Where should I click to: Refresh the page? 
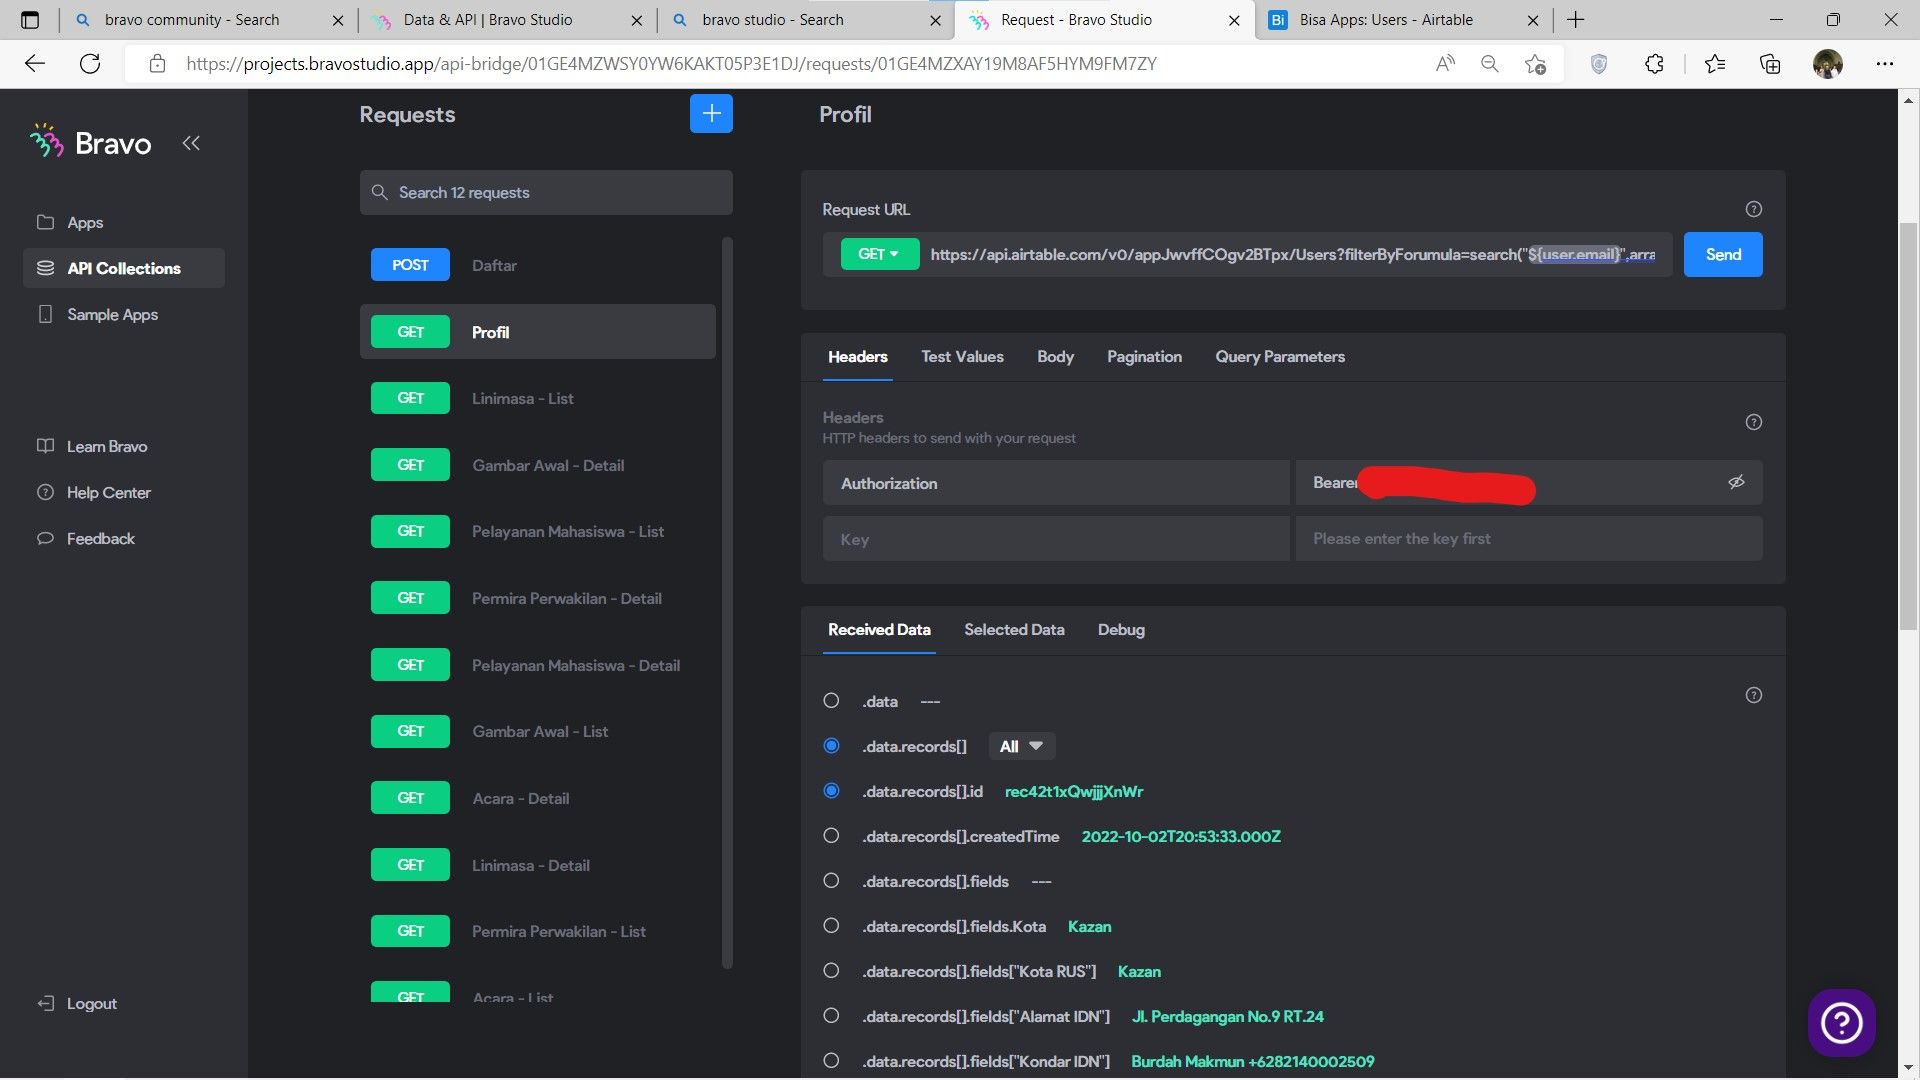(90, 64)
